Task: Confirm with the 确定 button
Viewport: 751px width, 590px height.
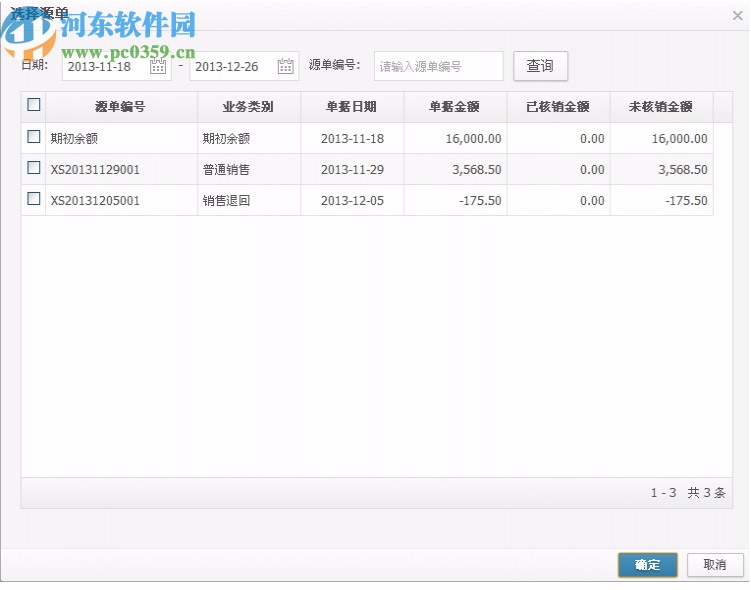Action: click(x=648, y=565)
